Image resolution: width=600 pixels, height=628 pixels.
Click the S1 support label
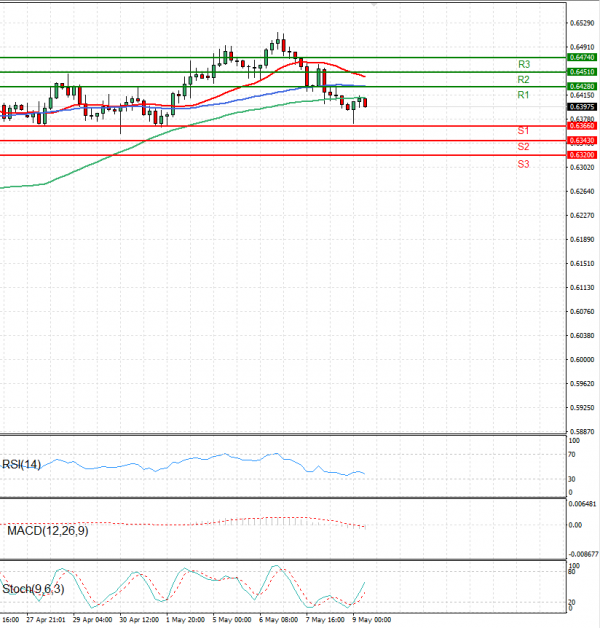pyautogui.click(x=523, y=131)
